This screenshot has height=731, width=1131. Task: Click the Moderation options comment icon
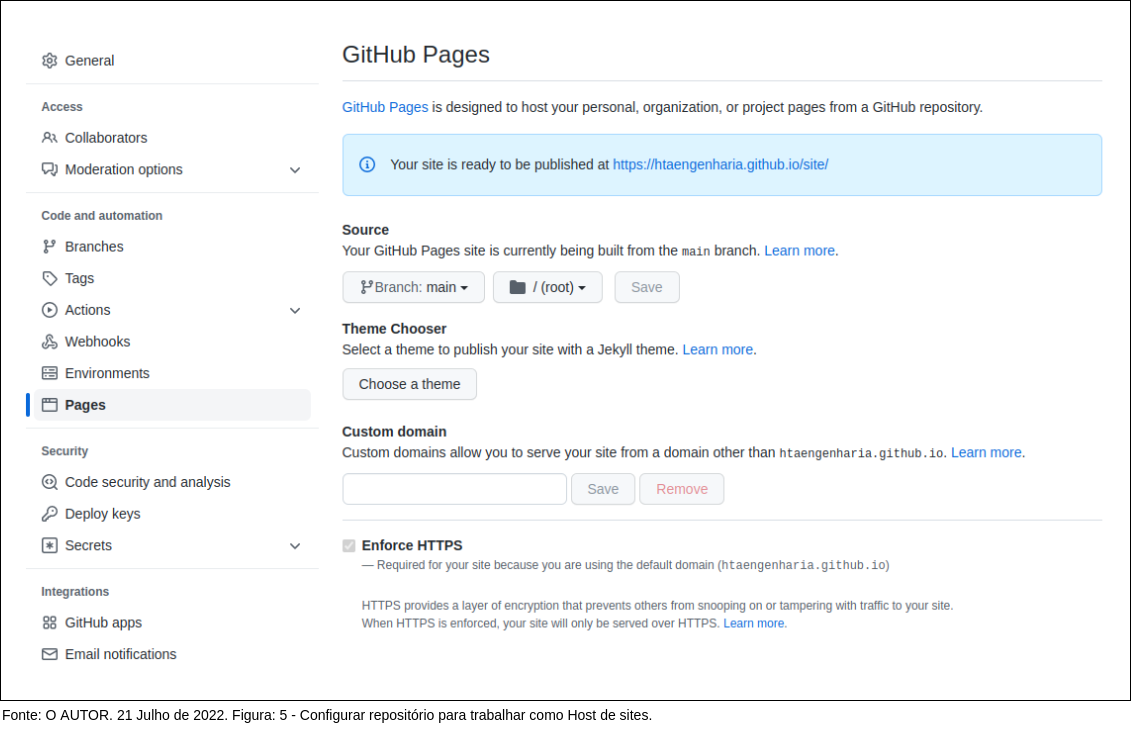(49, 170)
